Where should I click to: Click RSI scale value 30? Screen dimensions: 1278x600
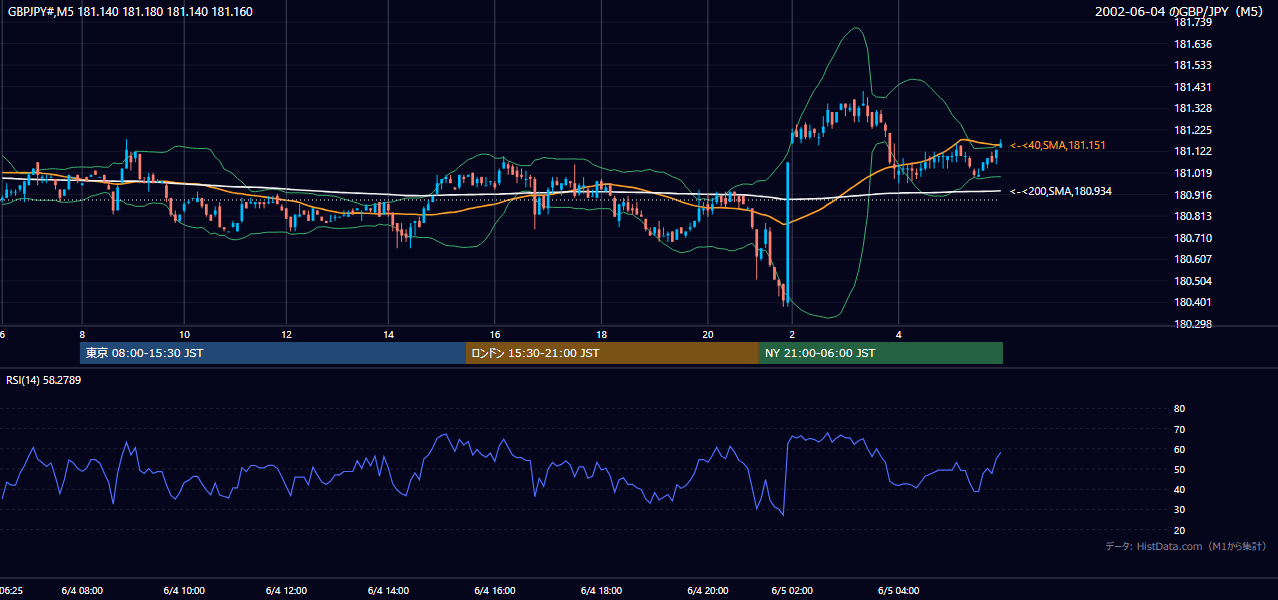pos(1179,509)
